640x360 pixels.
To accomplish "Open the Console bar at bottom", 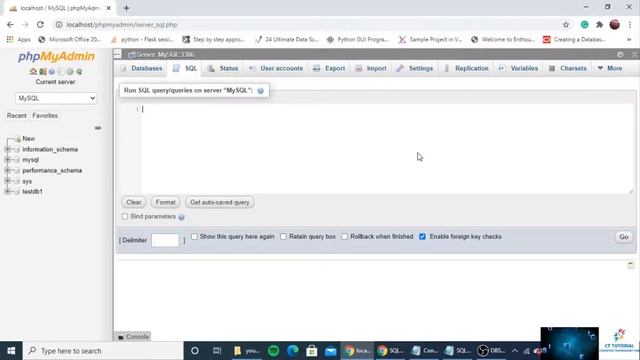I will point(133,337).
